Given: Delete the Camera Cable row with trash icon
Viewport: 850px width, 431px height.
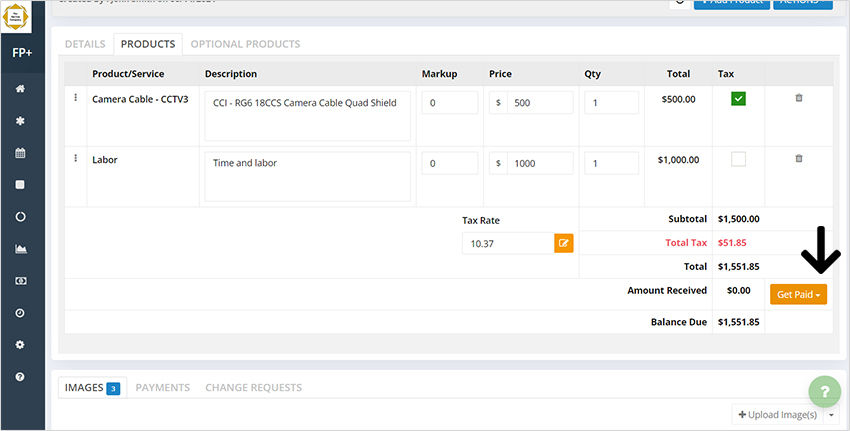Looking at the screenshot, I should coord(799,98).
